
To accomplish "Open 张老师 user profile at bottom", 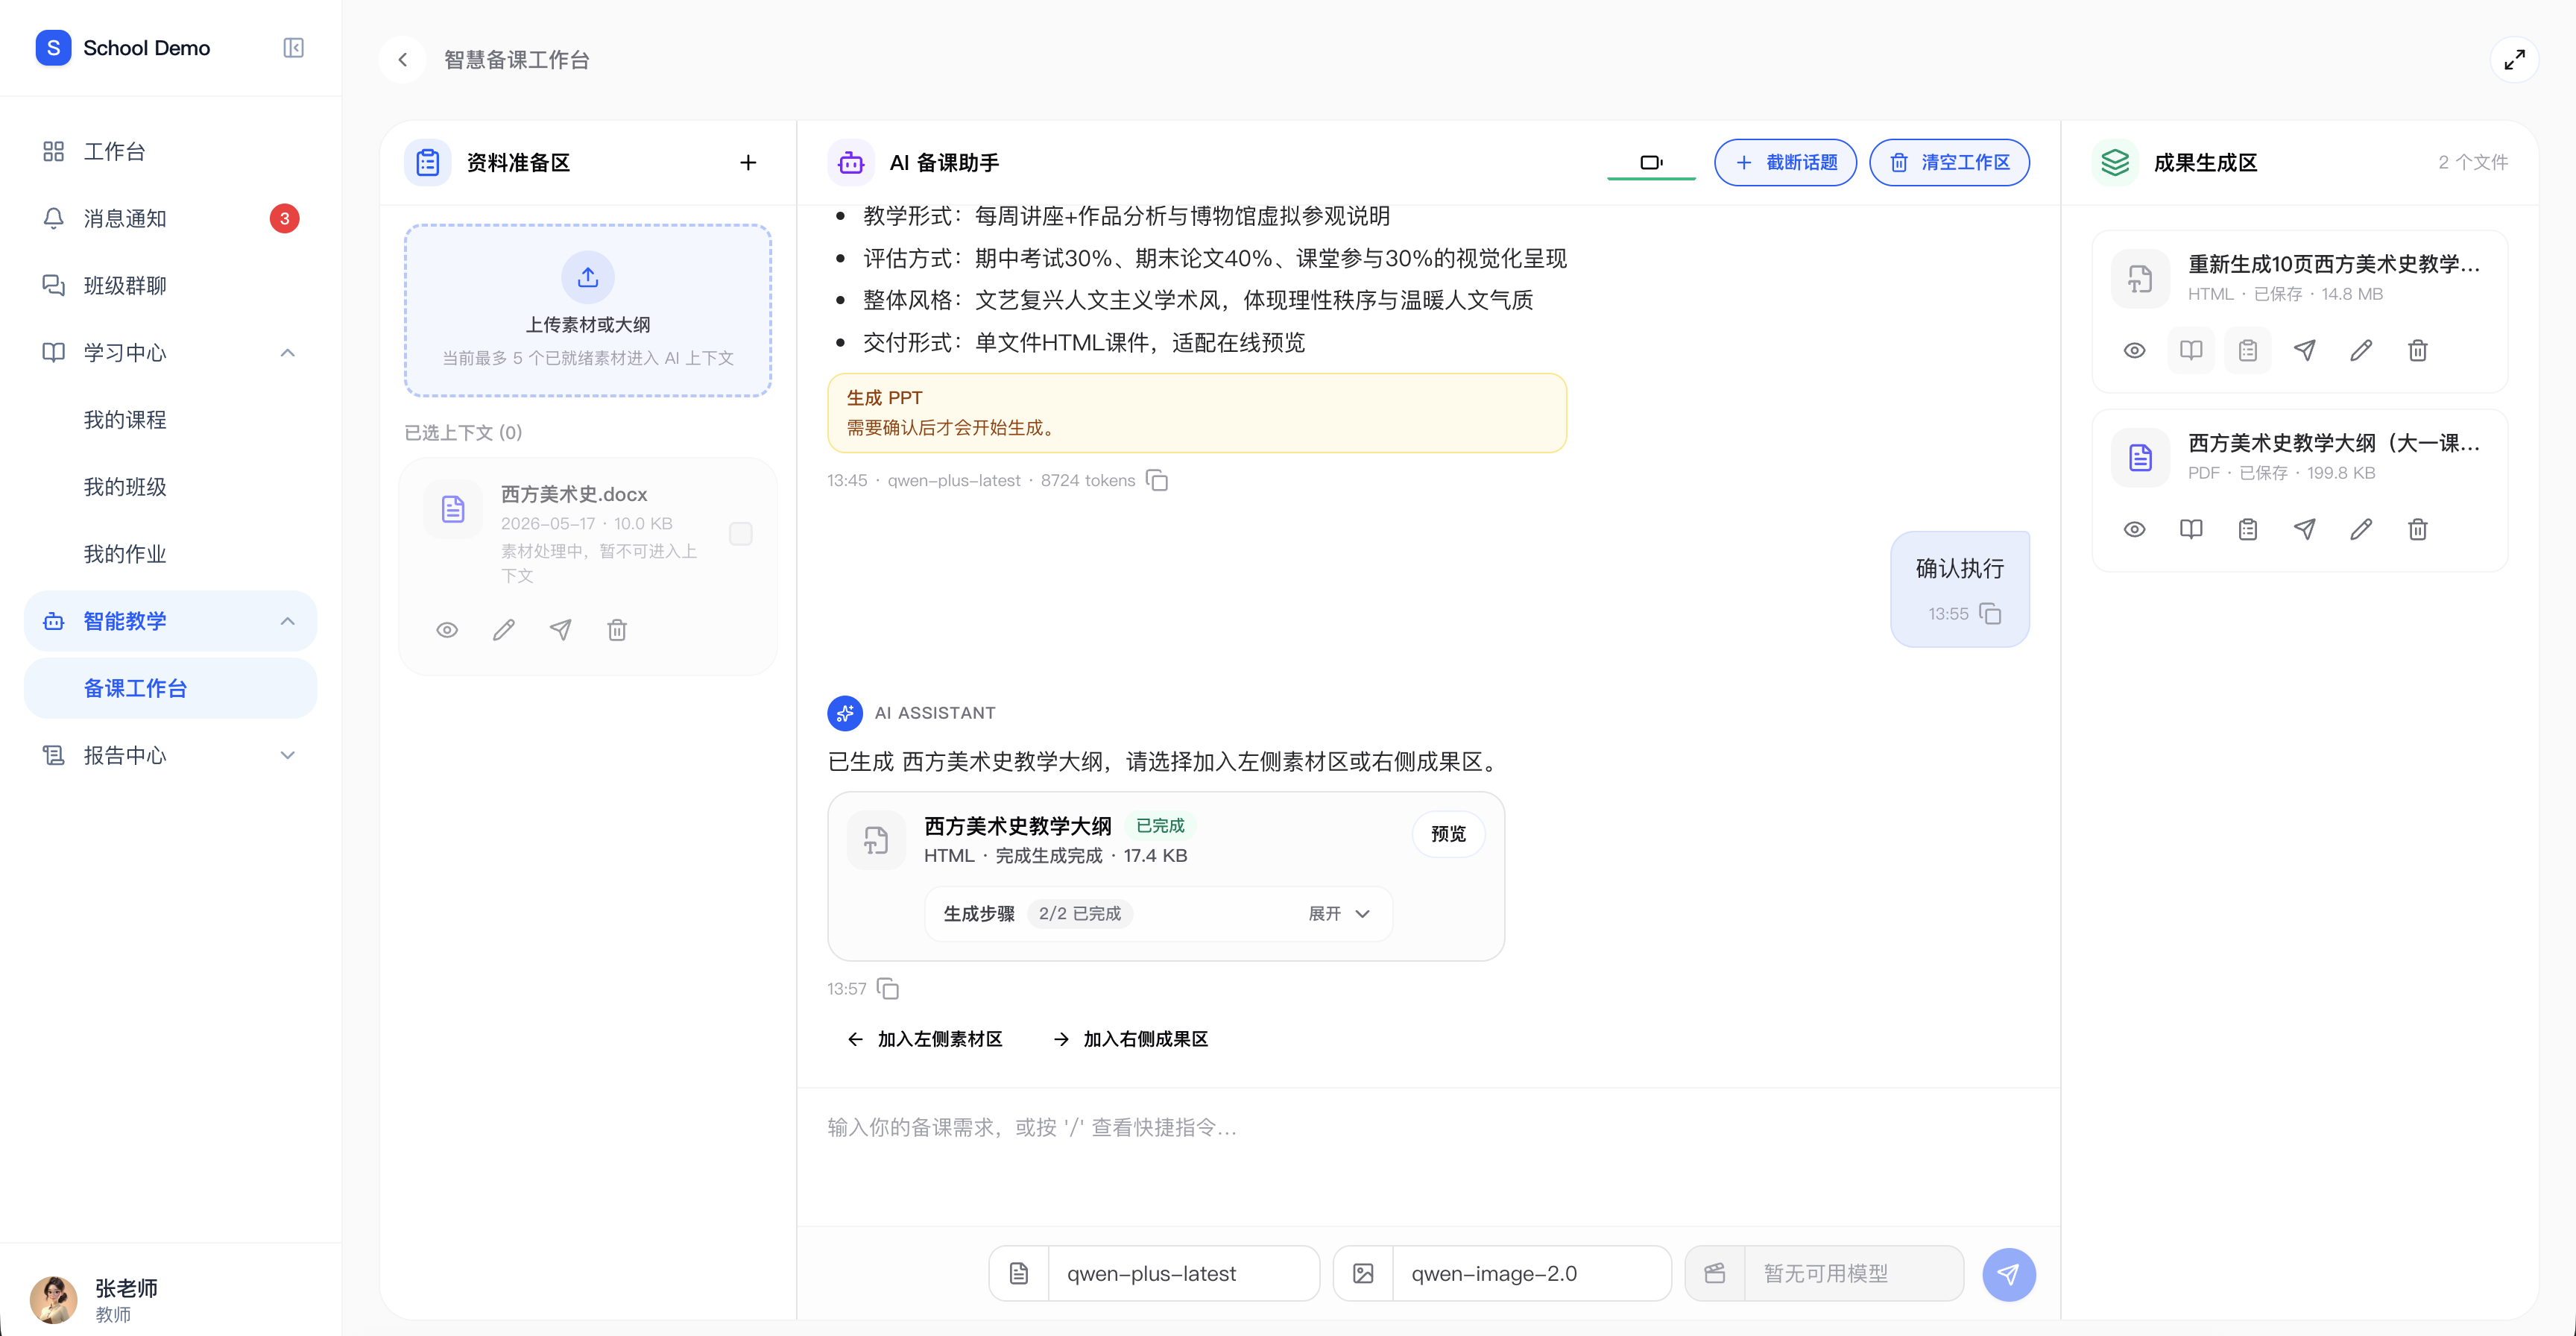I will tap(170, 1299).
